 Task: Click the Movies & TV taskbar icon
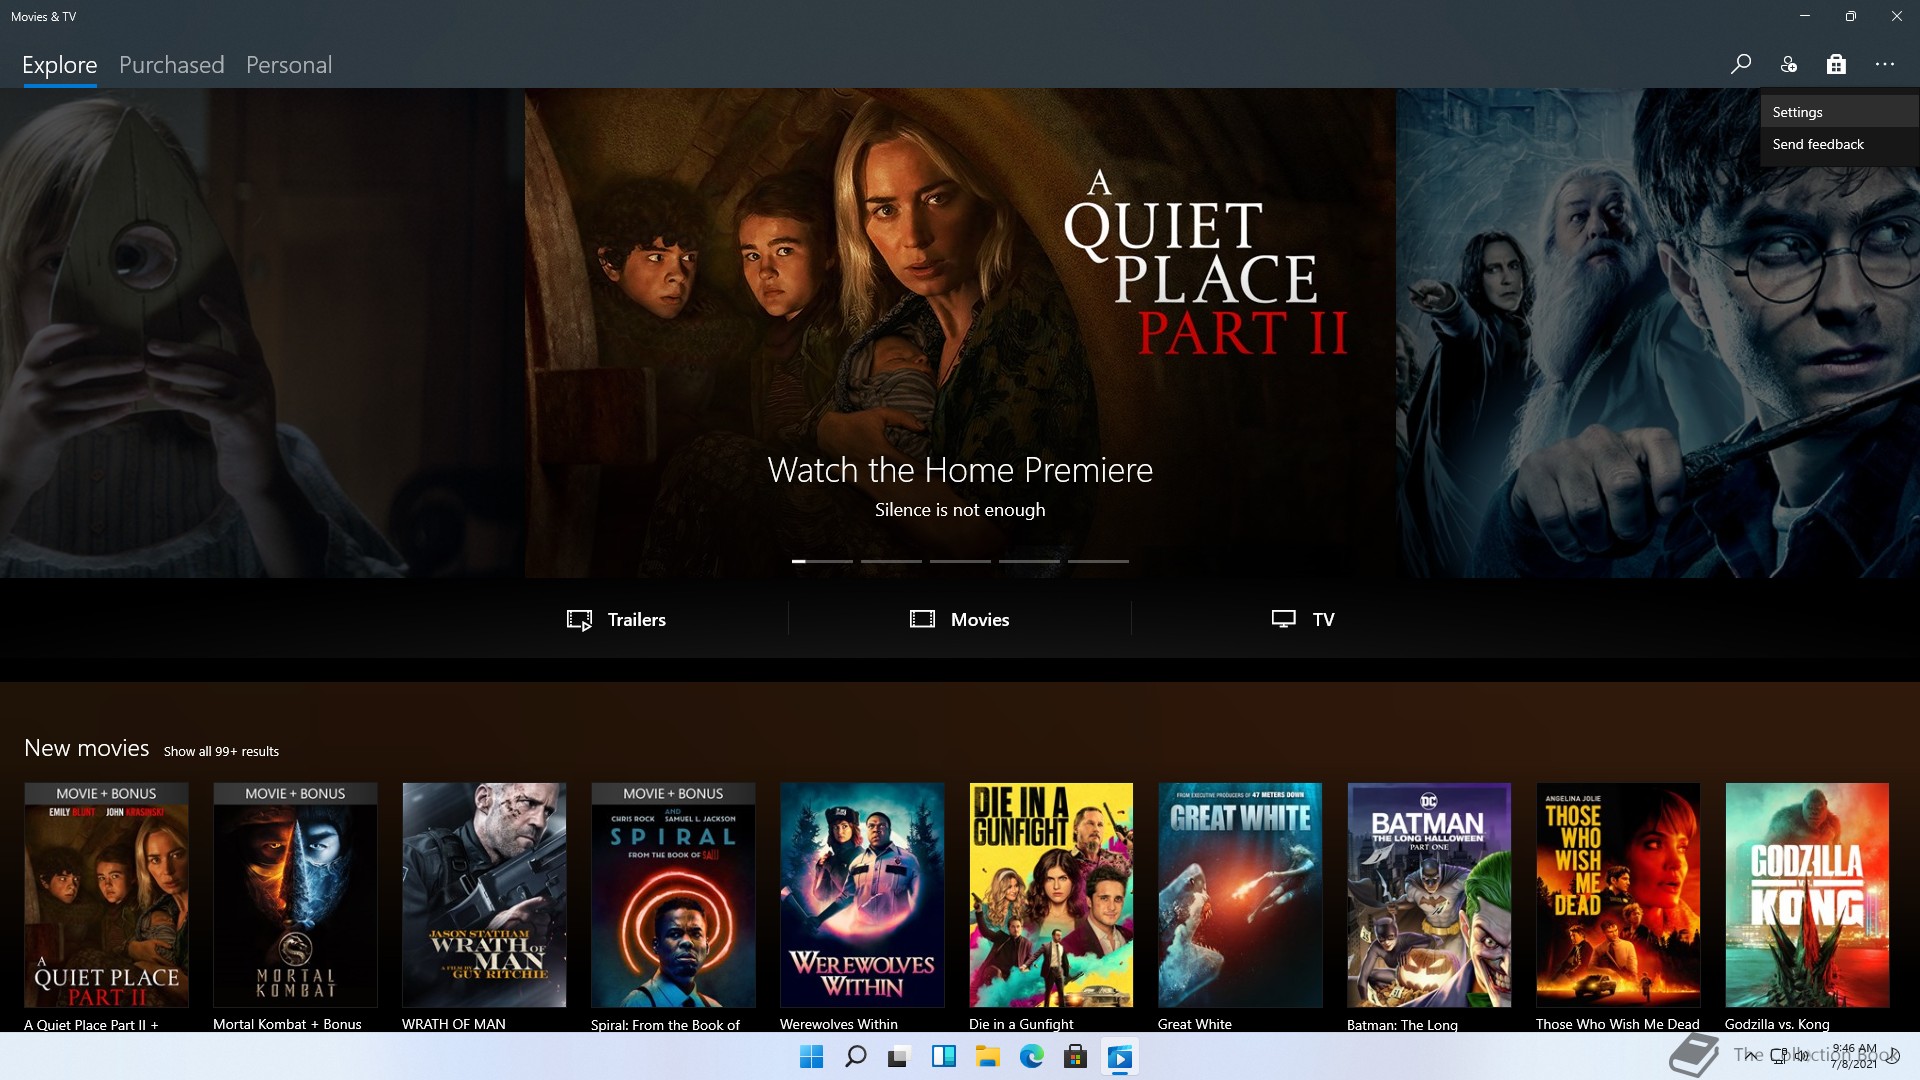1119,1057
